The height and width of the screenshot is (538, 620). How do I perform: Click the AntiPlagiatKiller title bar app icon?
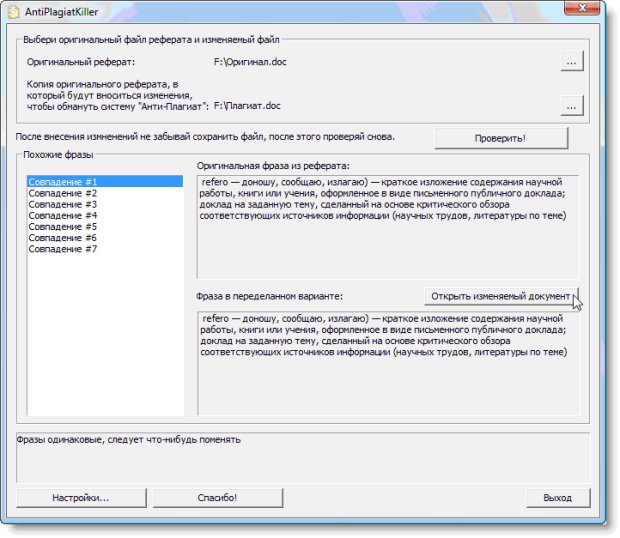14,12
